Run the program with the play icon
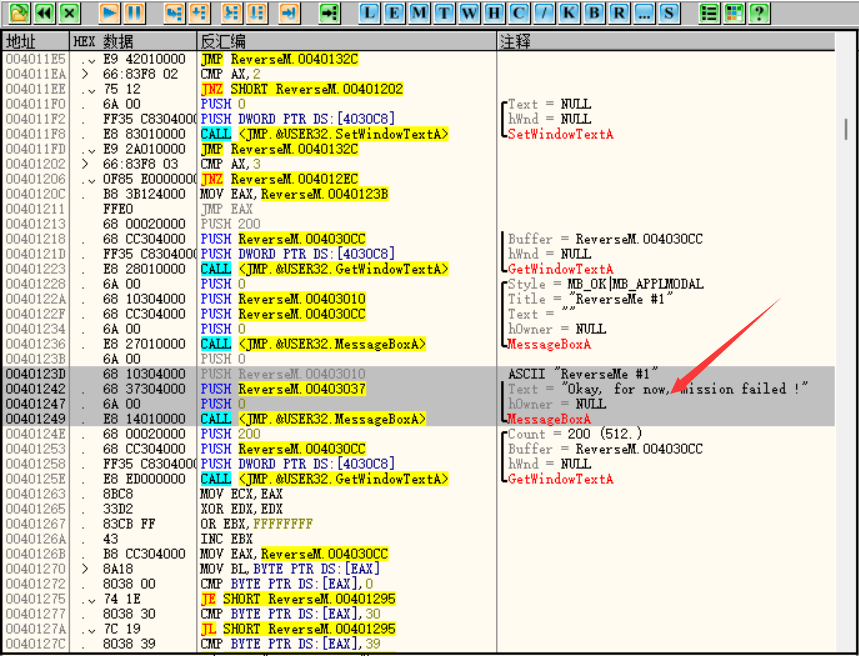859x656 pixels. click(x=109, y=13)
